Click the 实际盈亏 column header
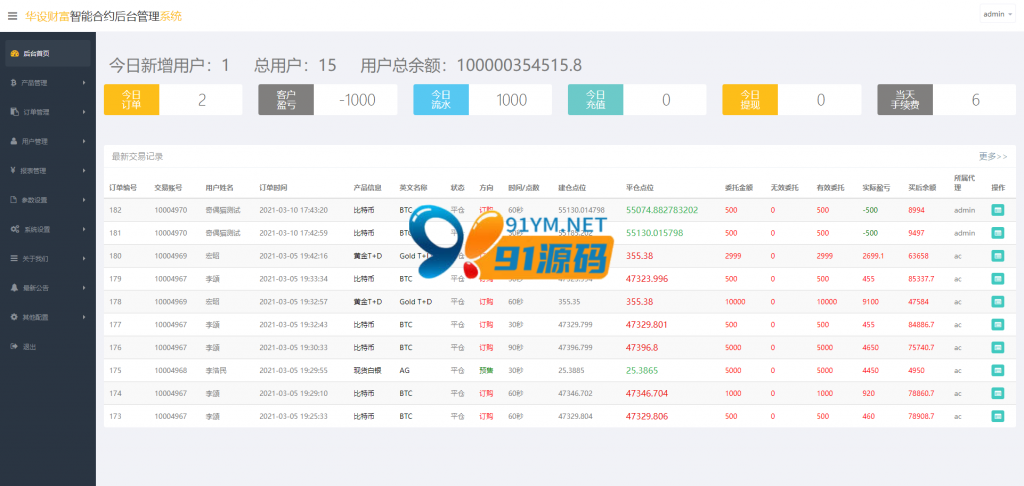 [876, 187]
